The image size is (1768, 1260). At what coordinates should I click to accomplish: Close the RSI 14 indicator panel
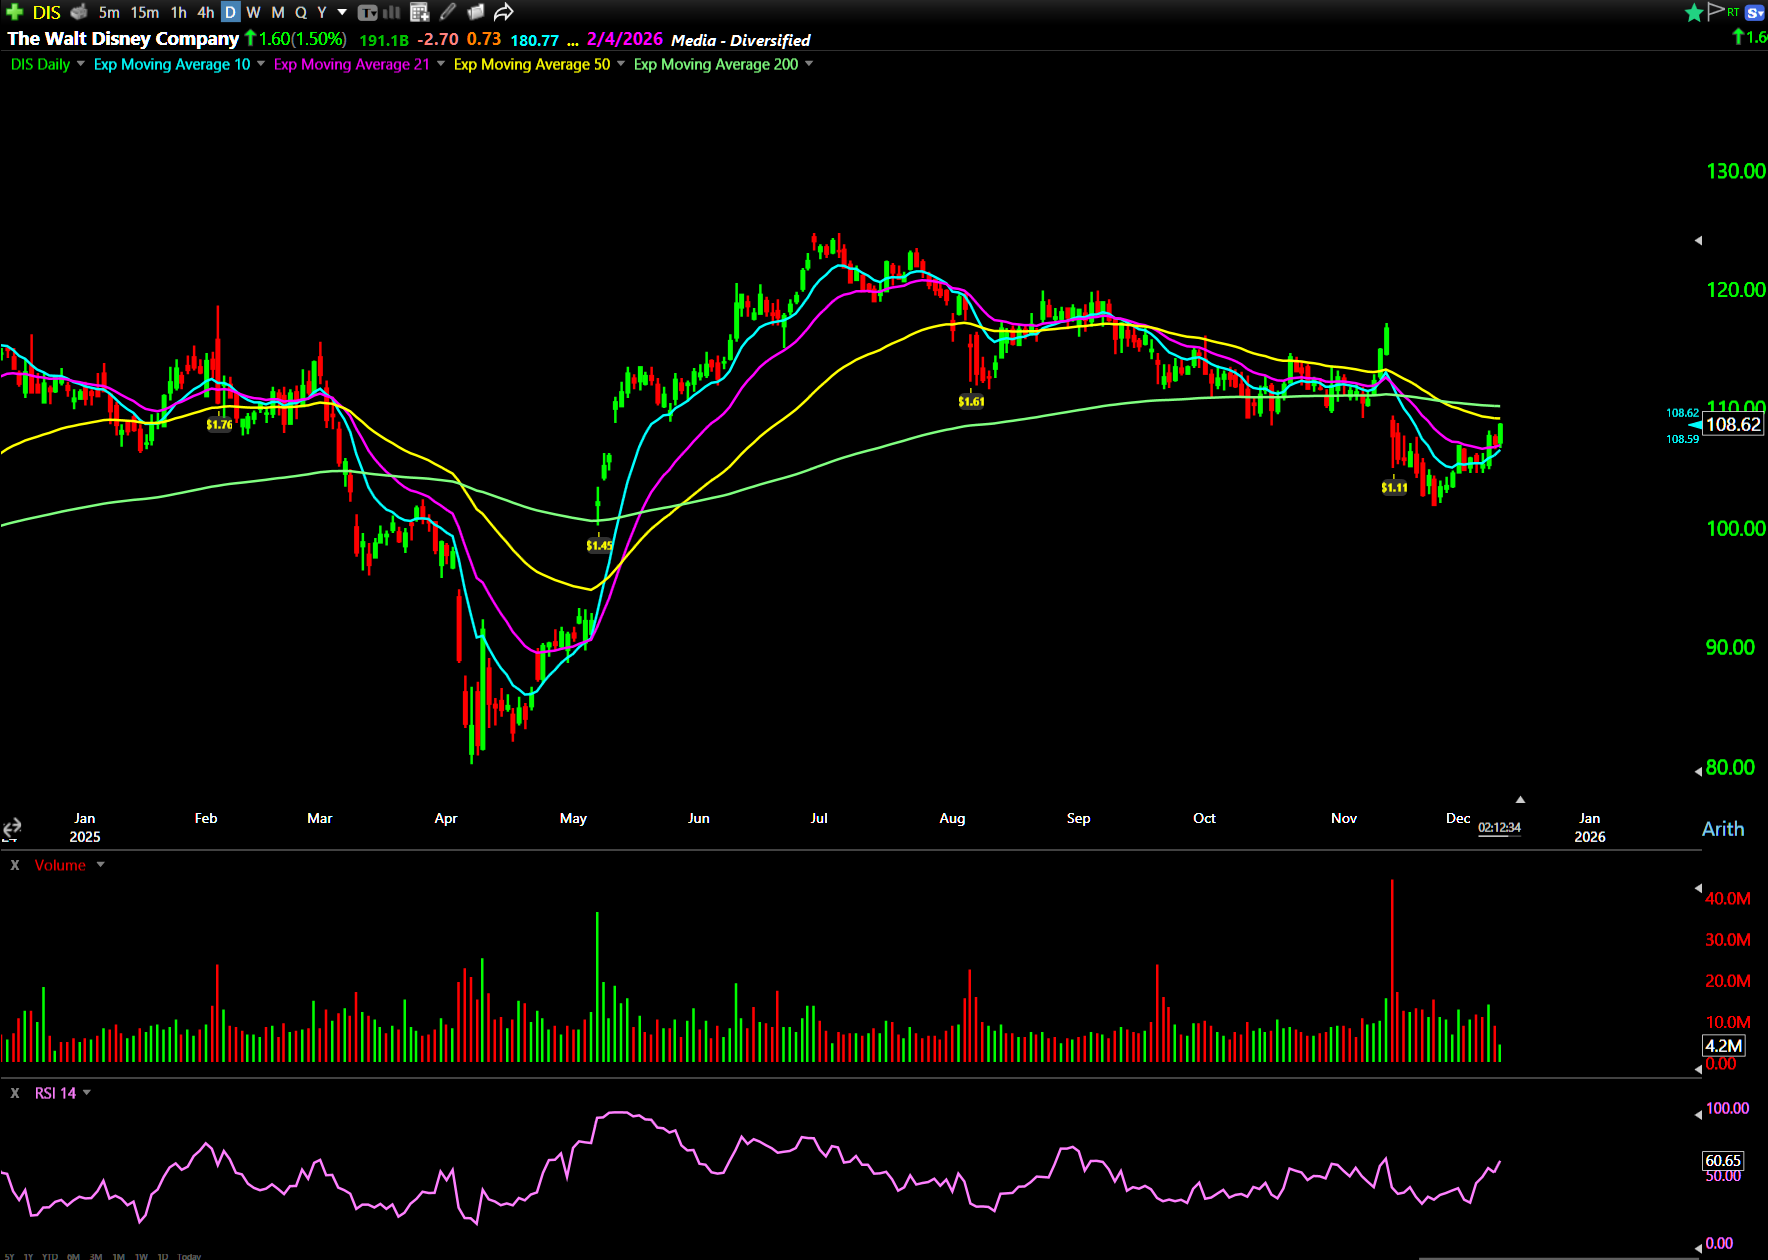[15, 1093]
